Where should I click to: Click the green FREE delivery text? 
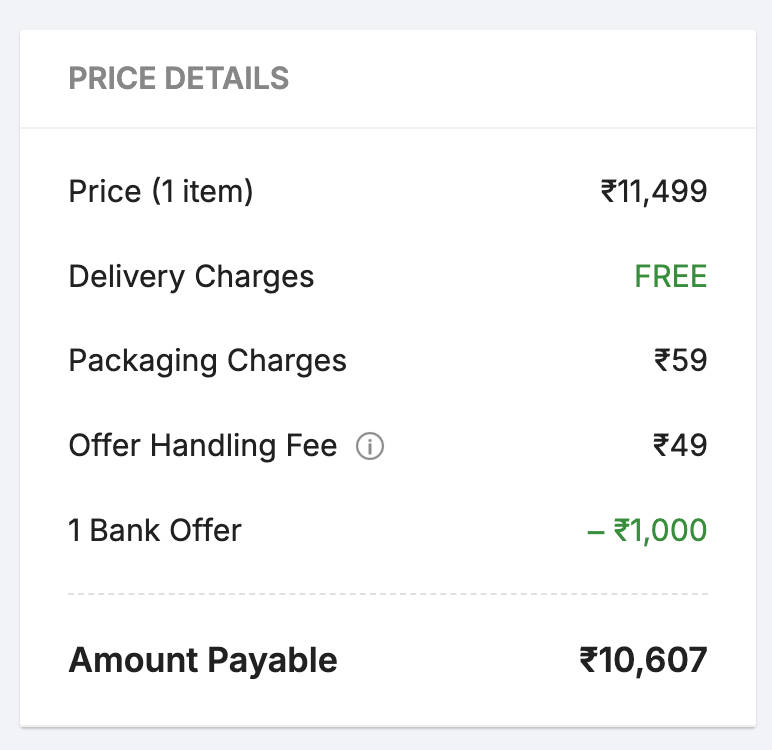click(670, 276)
